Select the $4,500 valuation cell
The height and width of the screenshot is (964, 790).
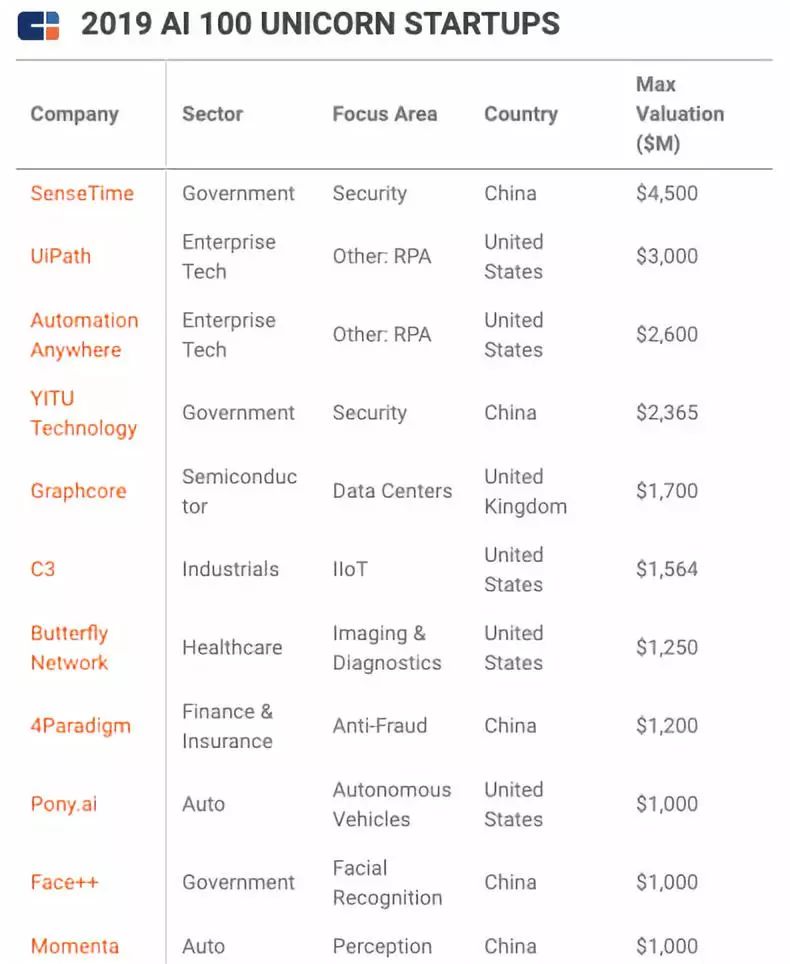tap(667, 193)
